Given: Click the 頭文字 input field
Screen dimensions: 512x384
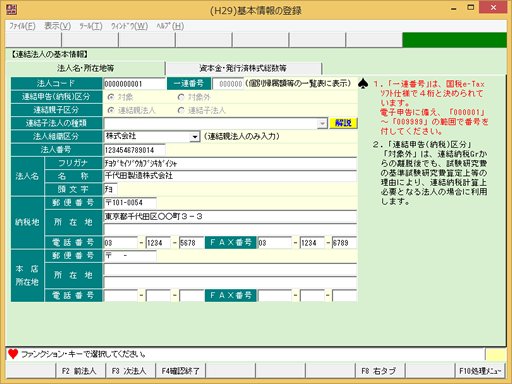Looking at the screenshot, I should (110, 189).
